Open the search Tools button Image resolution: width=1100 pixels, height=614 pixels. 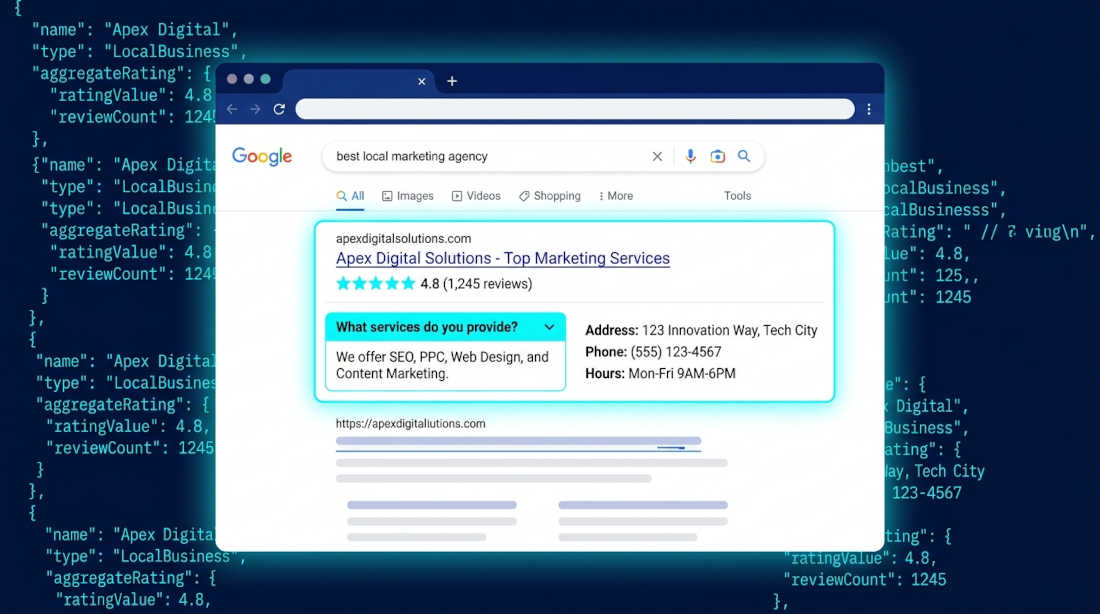click(x=737, y=196)
